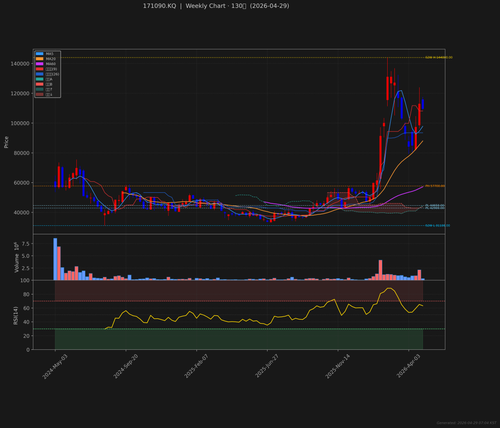Screen dimensions: 500x428
Task: Click the MA5 legend label text
Action: 50,54
